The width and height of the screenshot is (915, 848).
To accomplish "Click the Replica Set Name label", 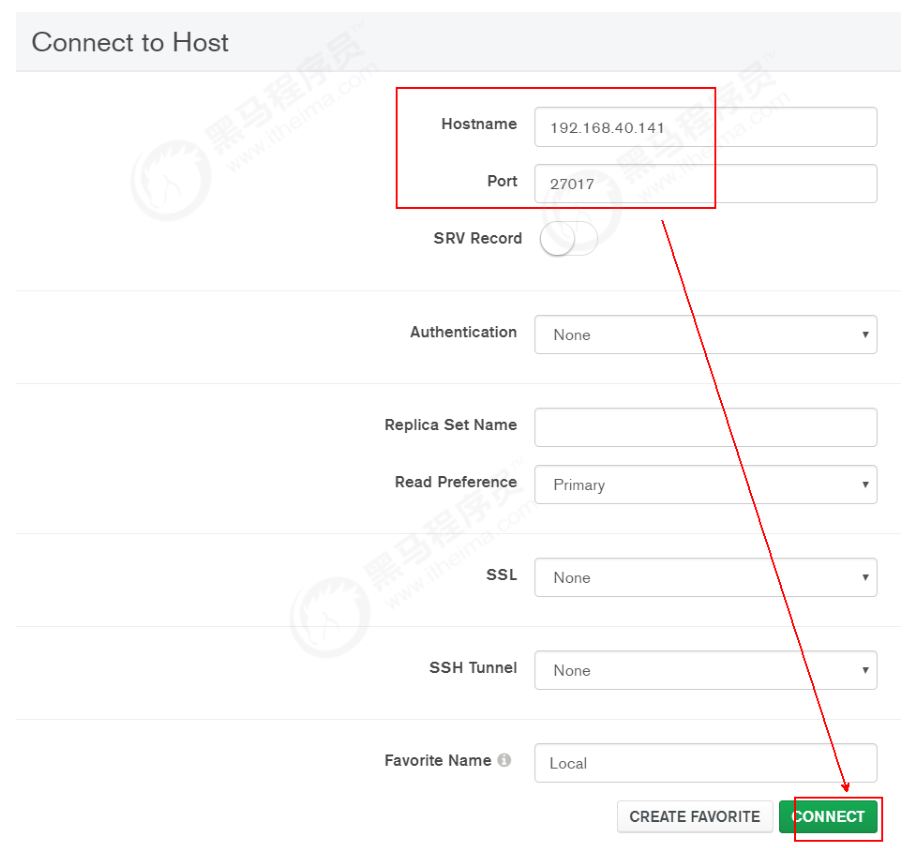I will (450, 425).
